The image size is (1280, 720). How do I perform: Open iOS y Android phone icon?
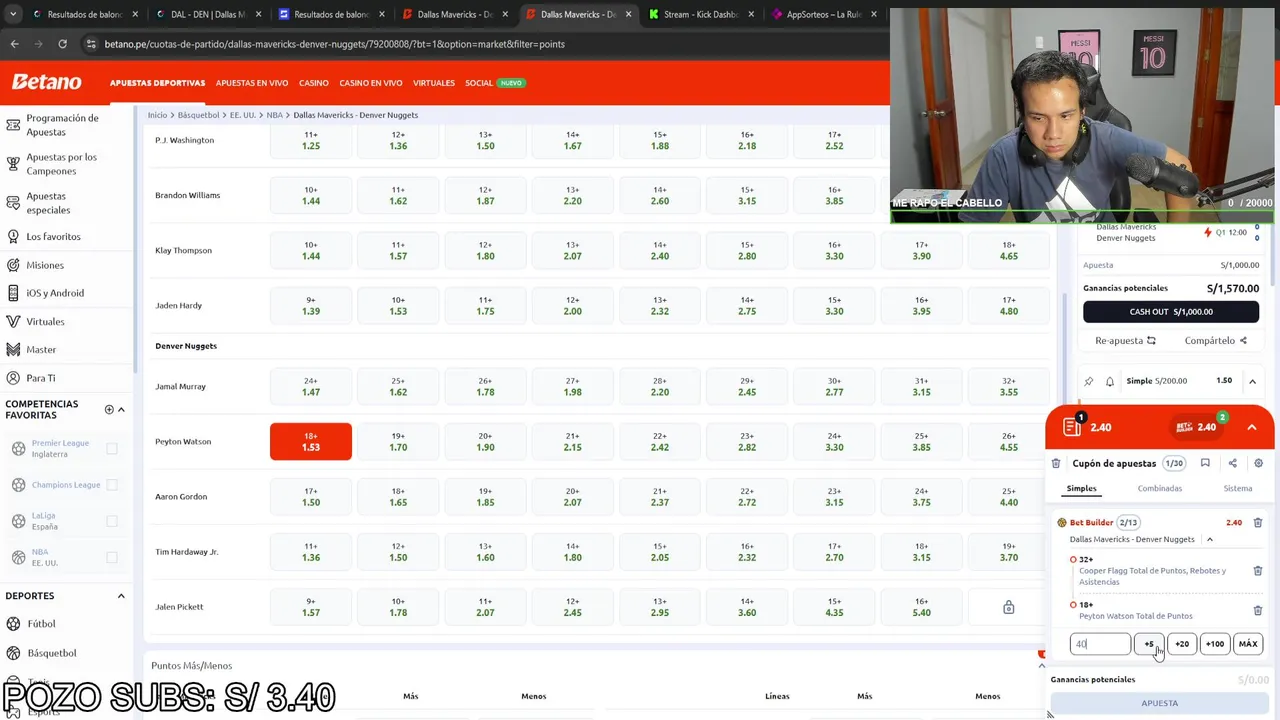13,293
